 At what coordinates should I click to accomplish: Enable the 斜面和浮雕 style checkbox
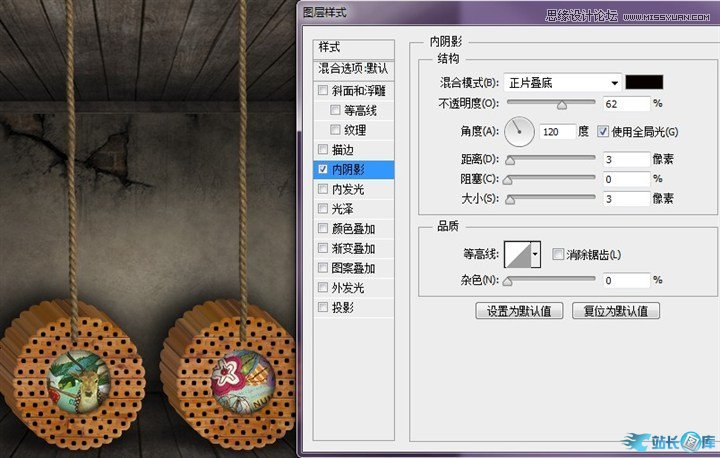tap(322, 91)
